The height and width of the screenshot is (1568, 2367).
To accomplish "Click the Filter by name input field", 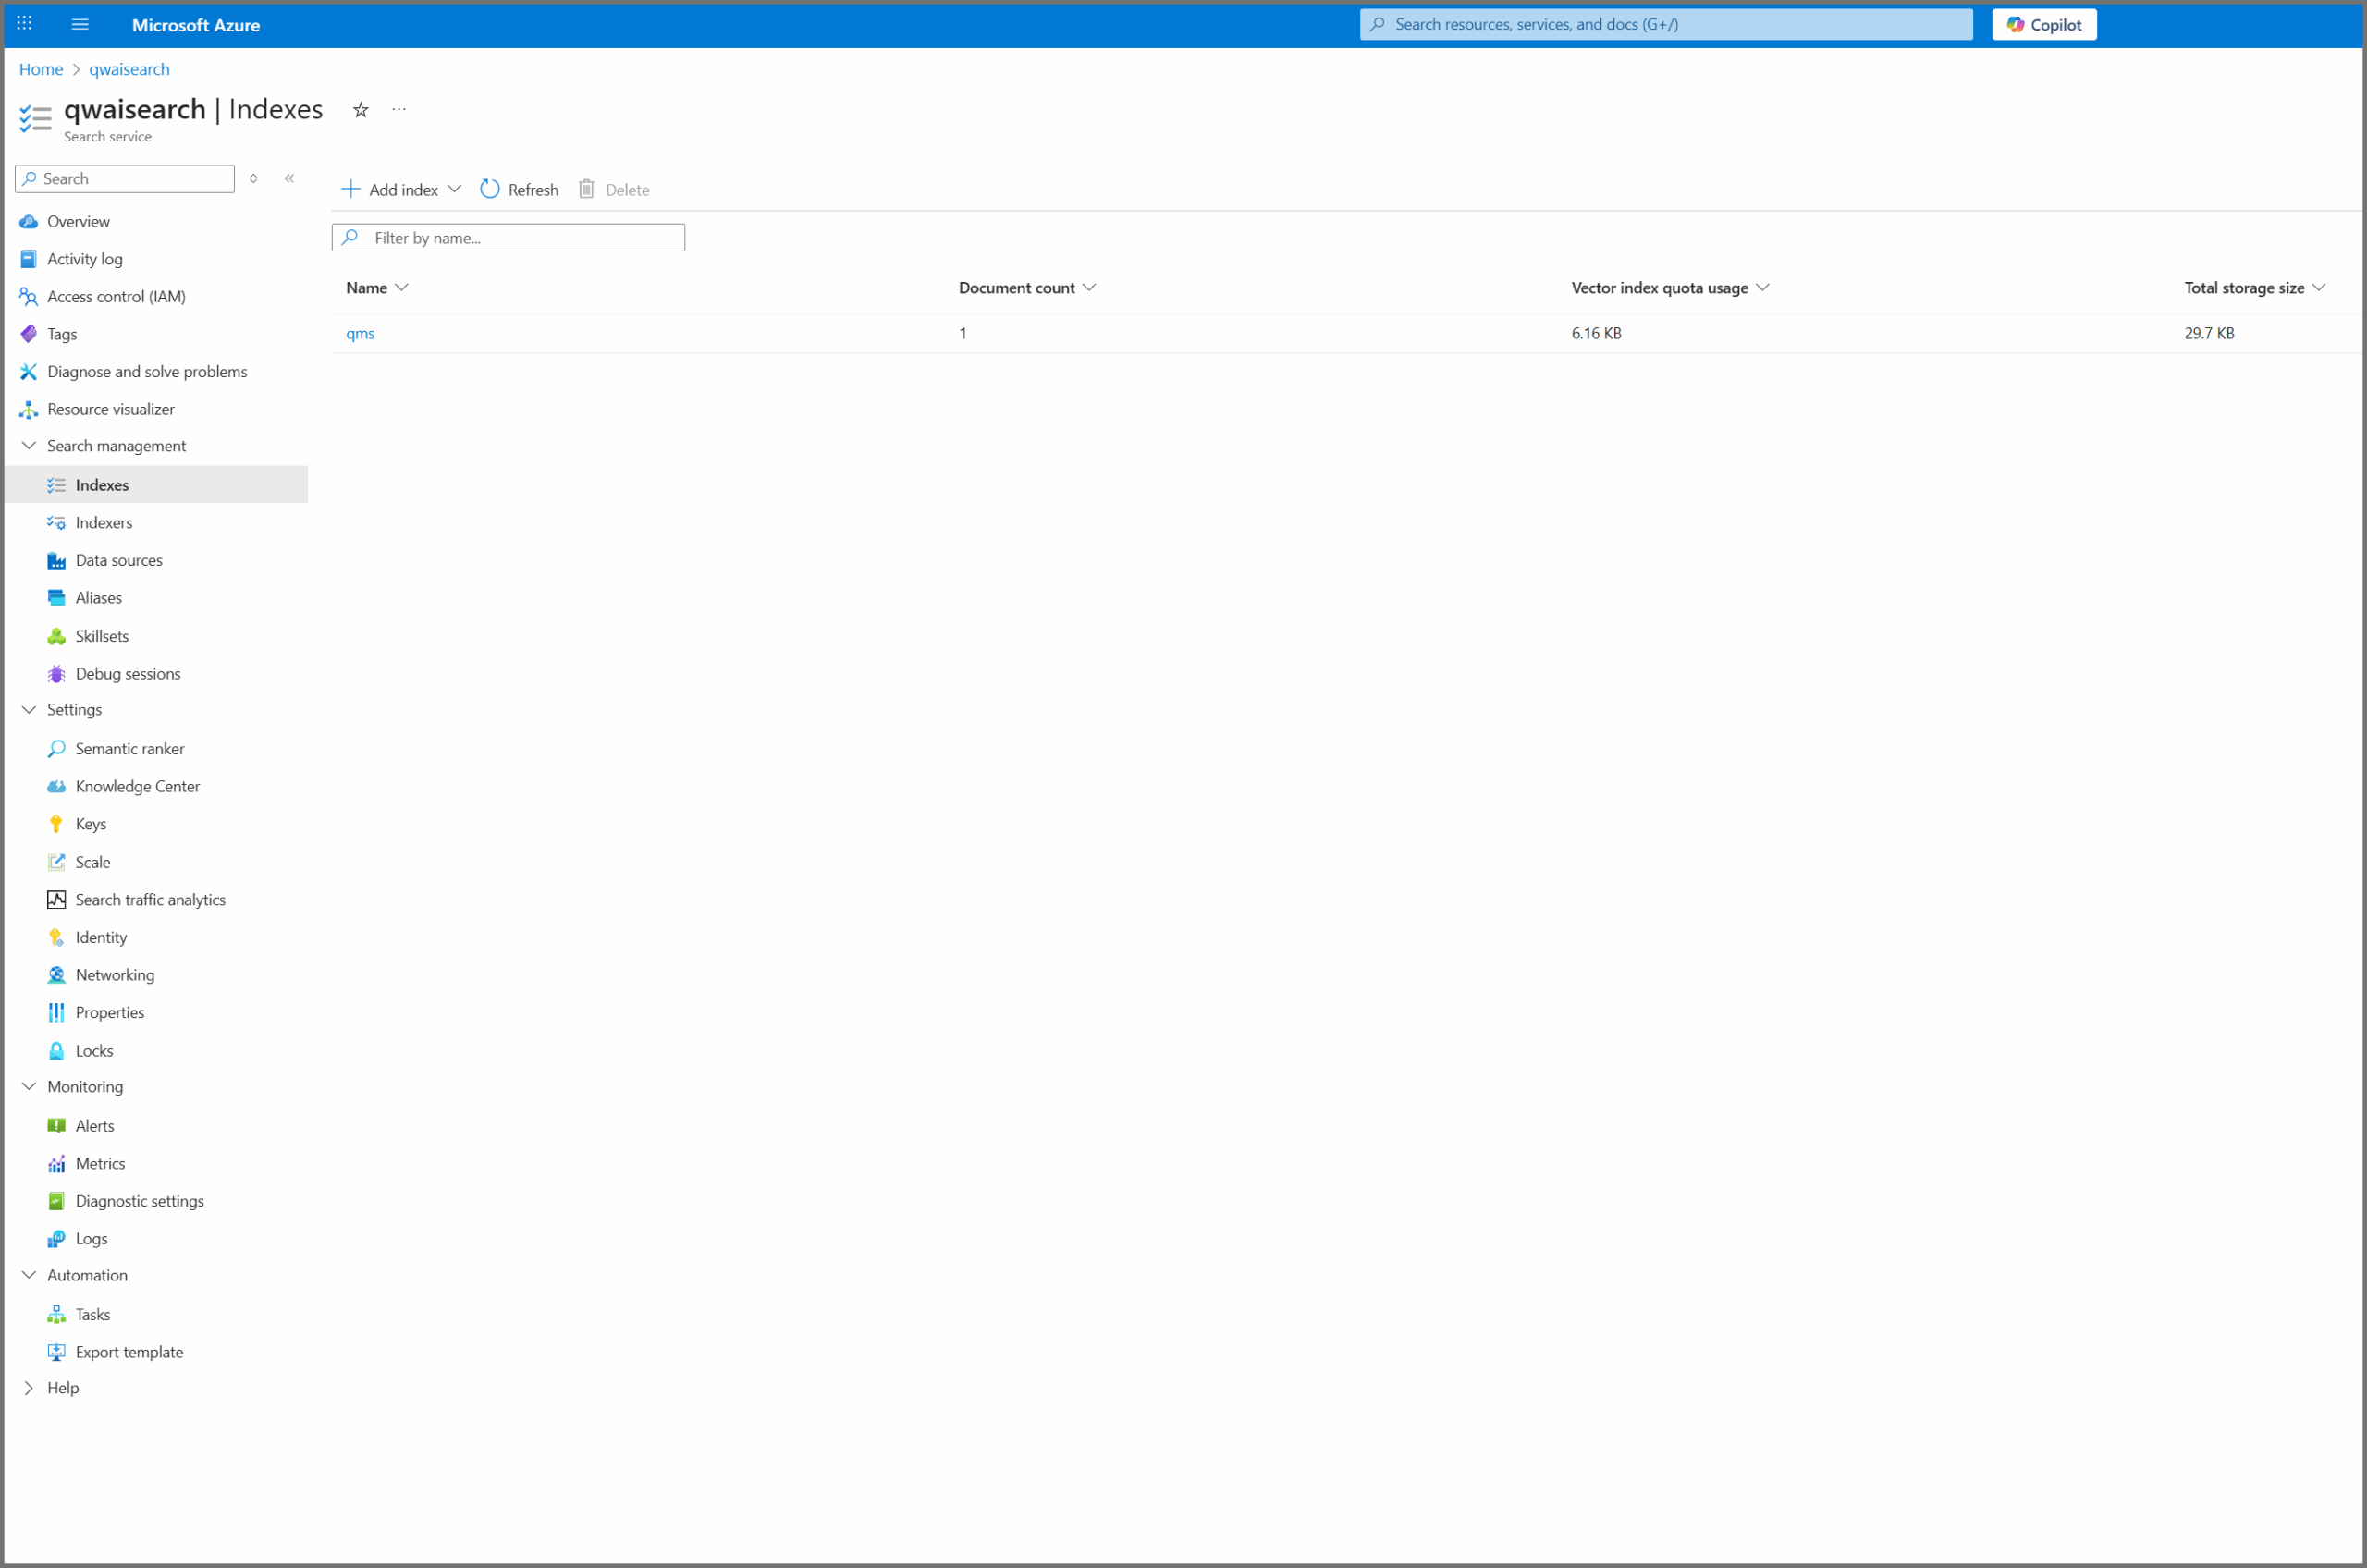I will pyautogui.click(x=520, y=238).
